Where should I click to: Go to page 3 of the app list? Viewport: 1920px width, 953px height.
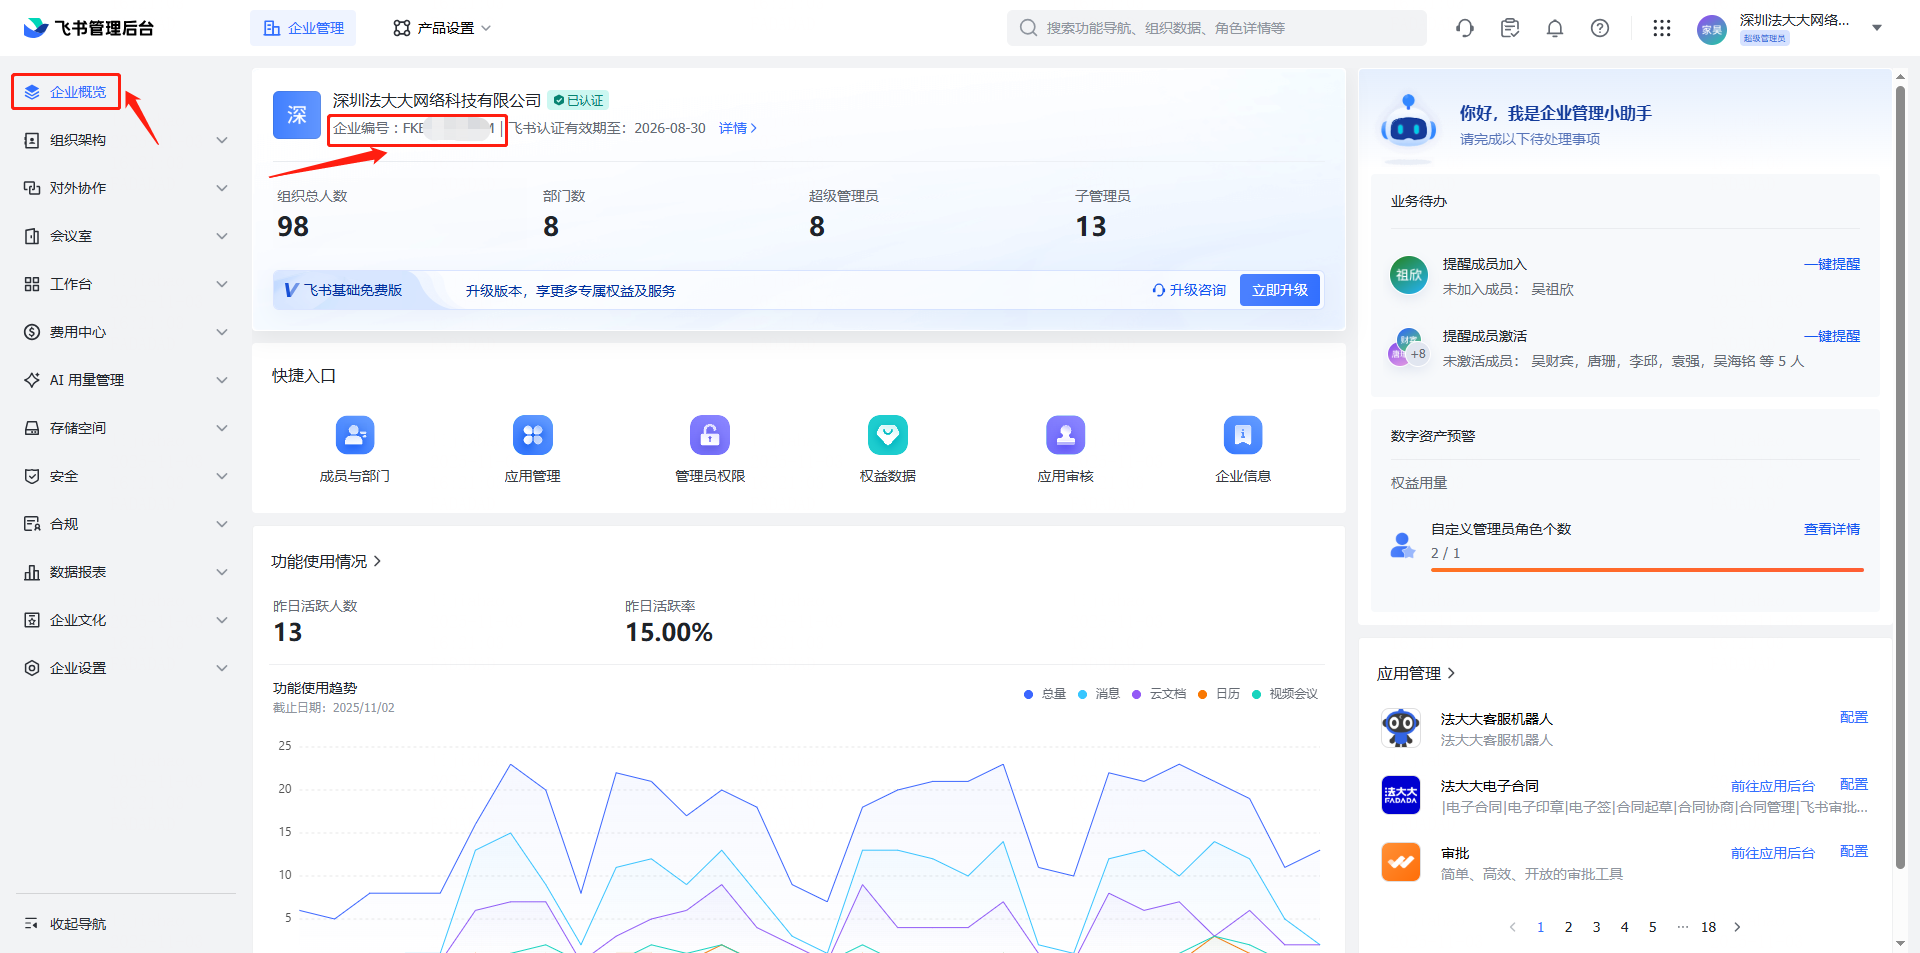click(x=1596, y=927)
